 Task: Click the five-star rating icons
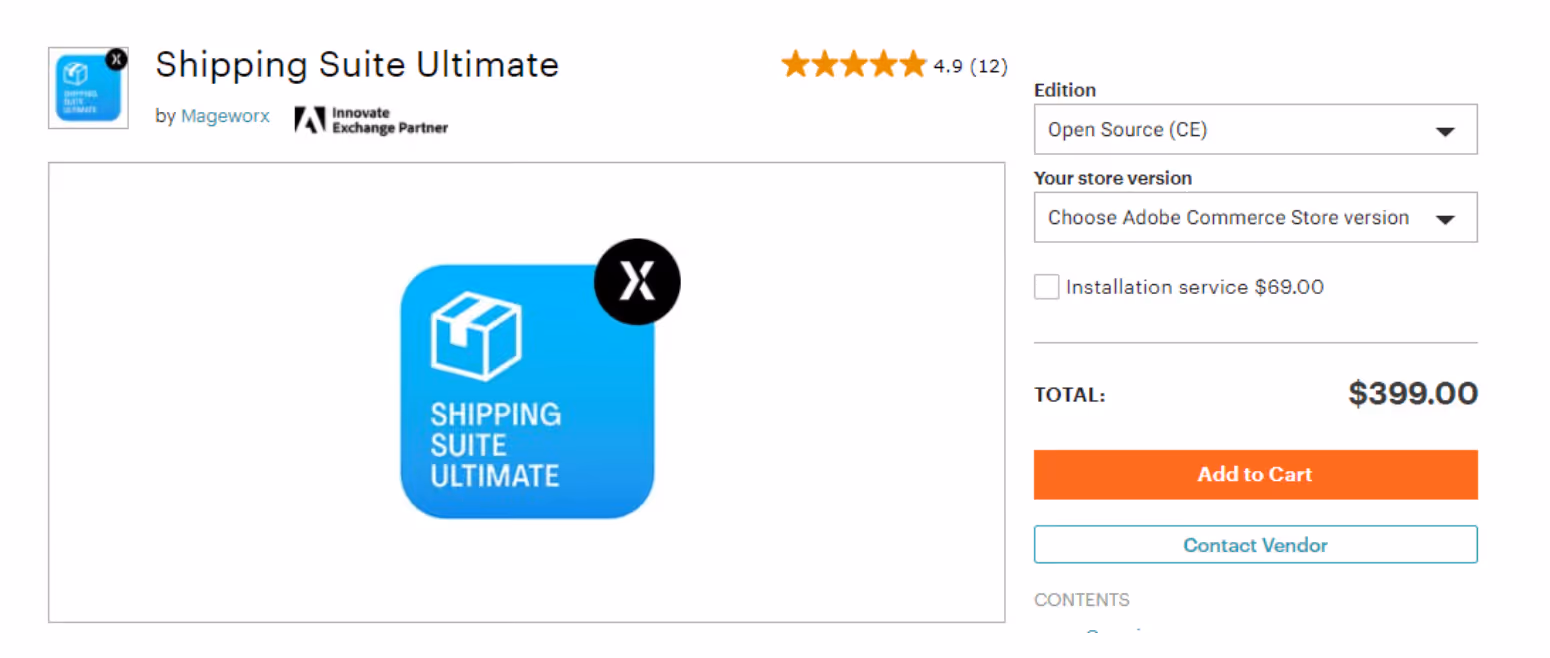click(854, 66)
